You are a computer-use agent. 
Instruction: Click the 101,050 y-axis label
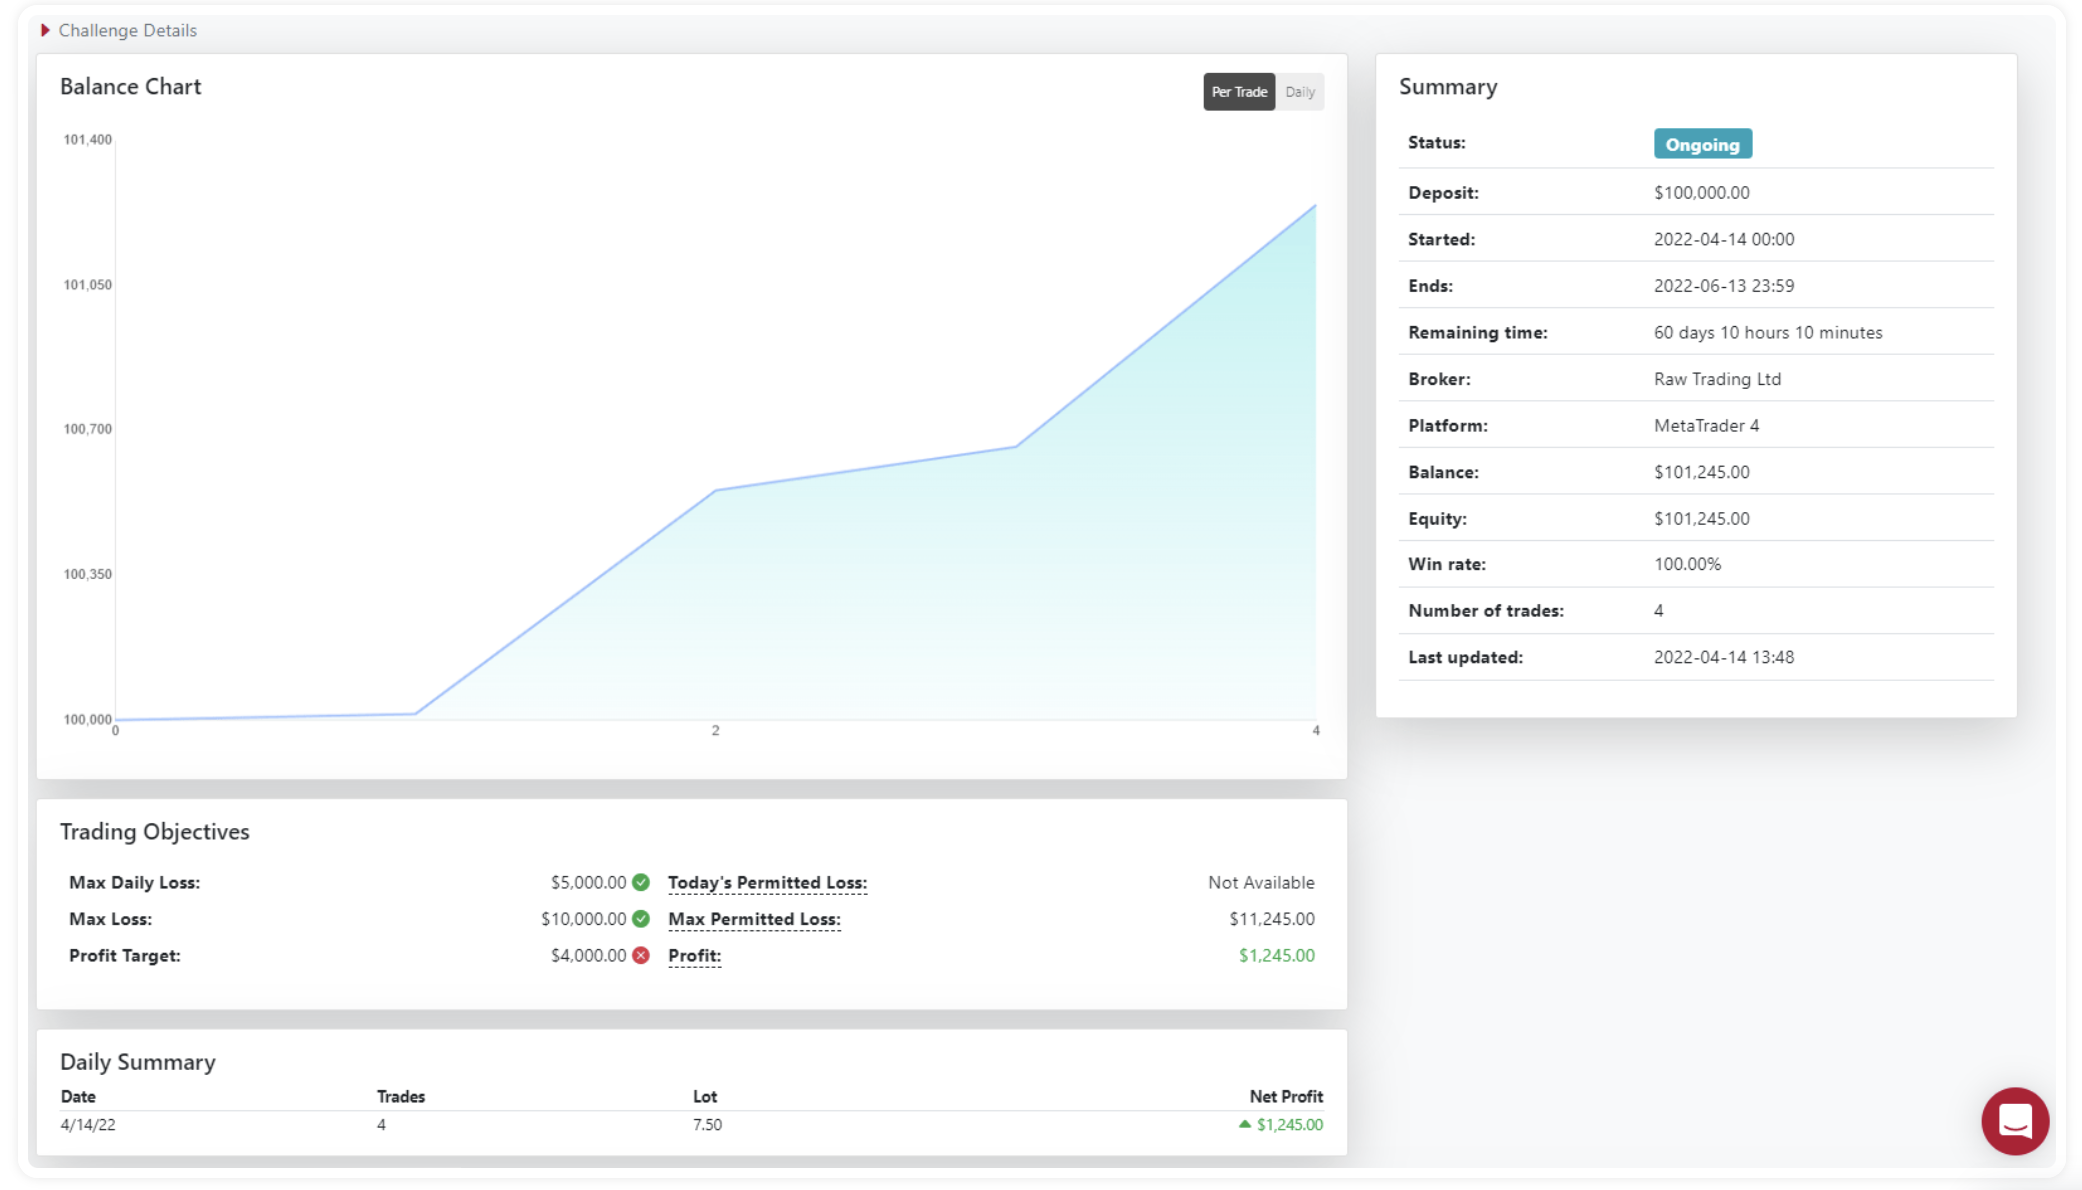click(88, 285)
